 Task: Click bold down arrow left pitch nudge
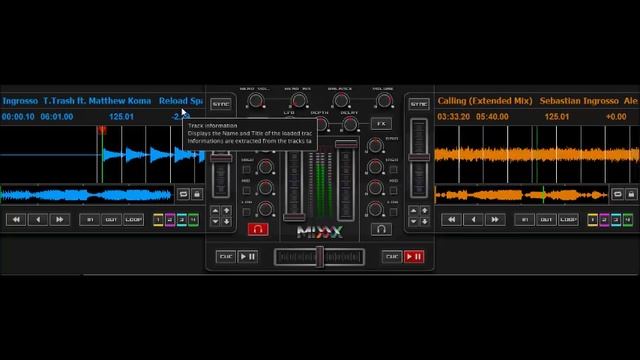click(227, 221)
